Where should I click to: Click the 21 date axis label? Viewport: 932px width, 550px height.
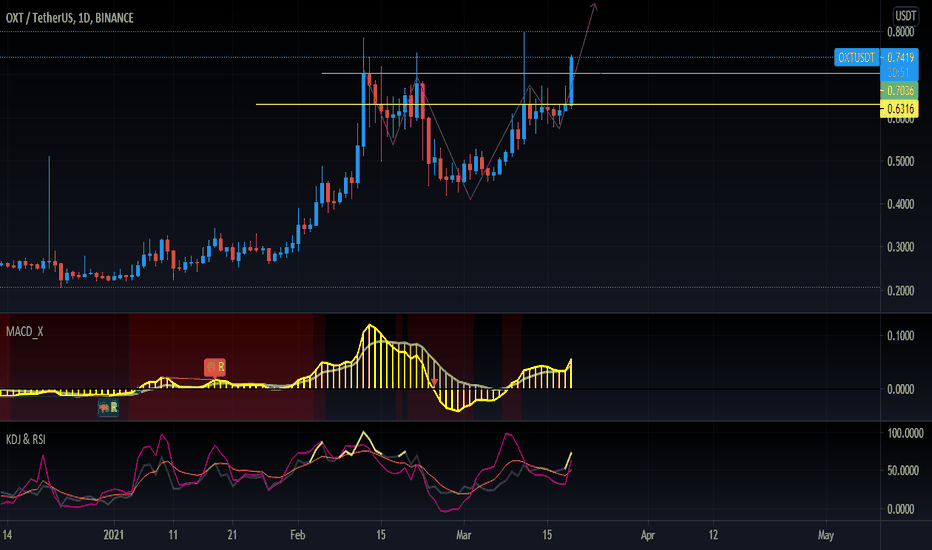(232, 535)
